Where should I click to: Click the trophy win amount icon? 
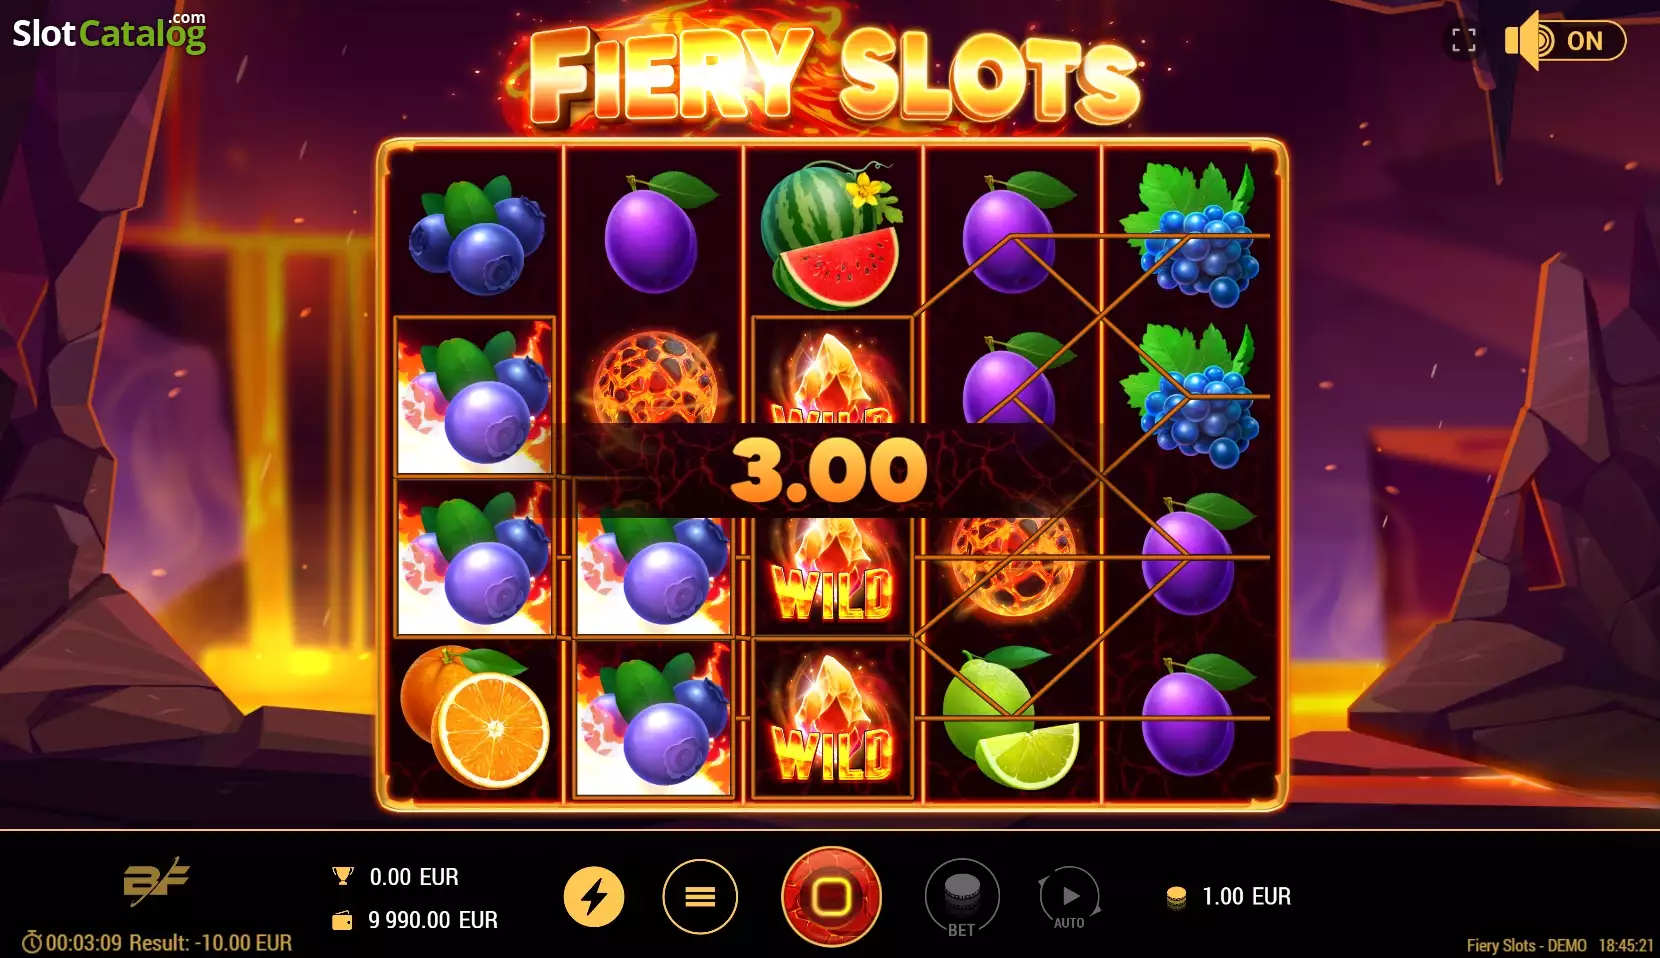click(343, 876)
